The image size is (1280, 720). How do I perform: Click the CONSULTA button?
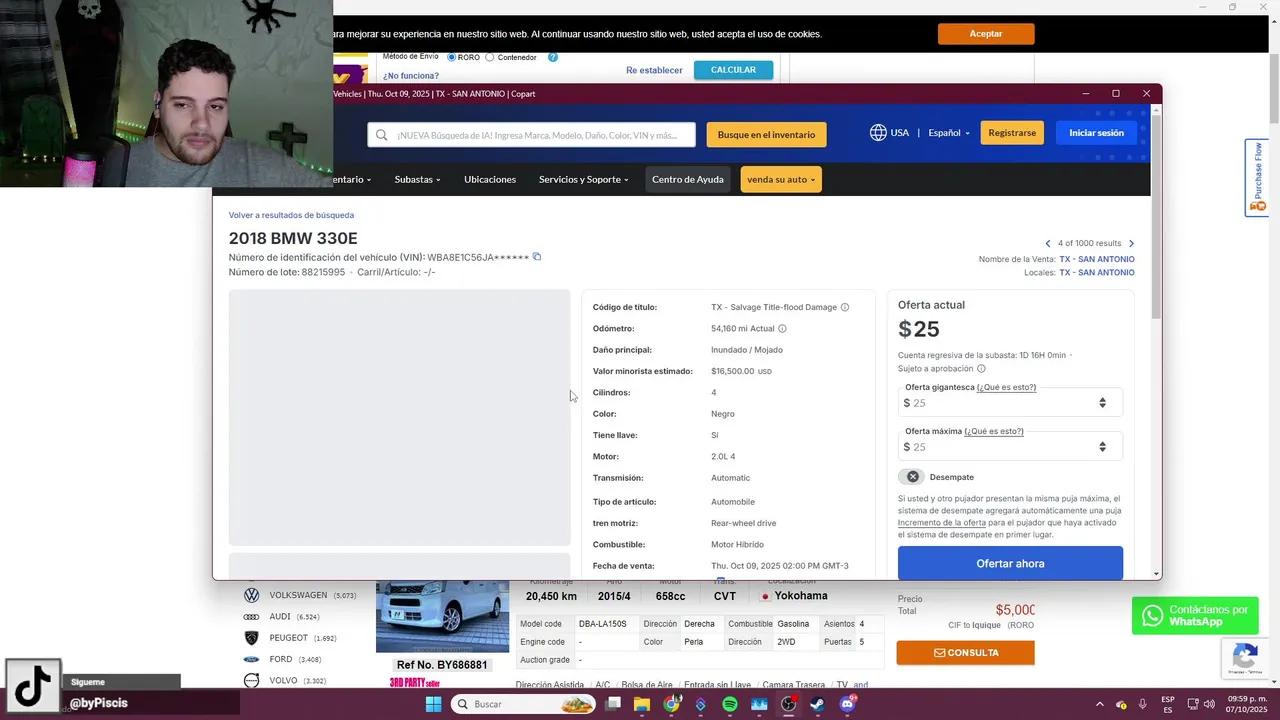965,653
